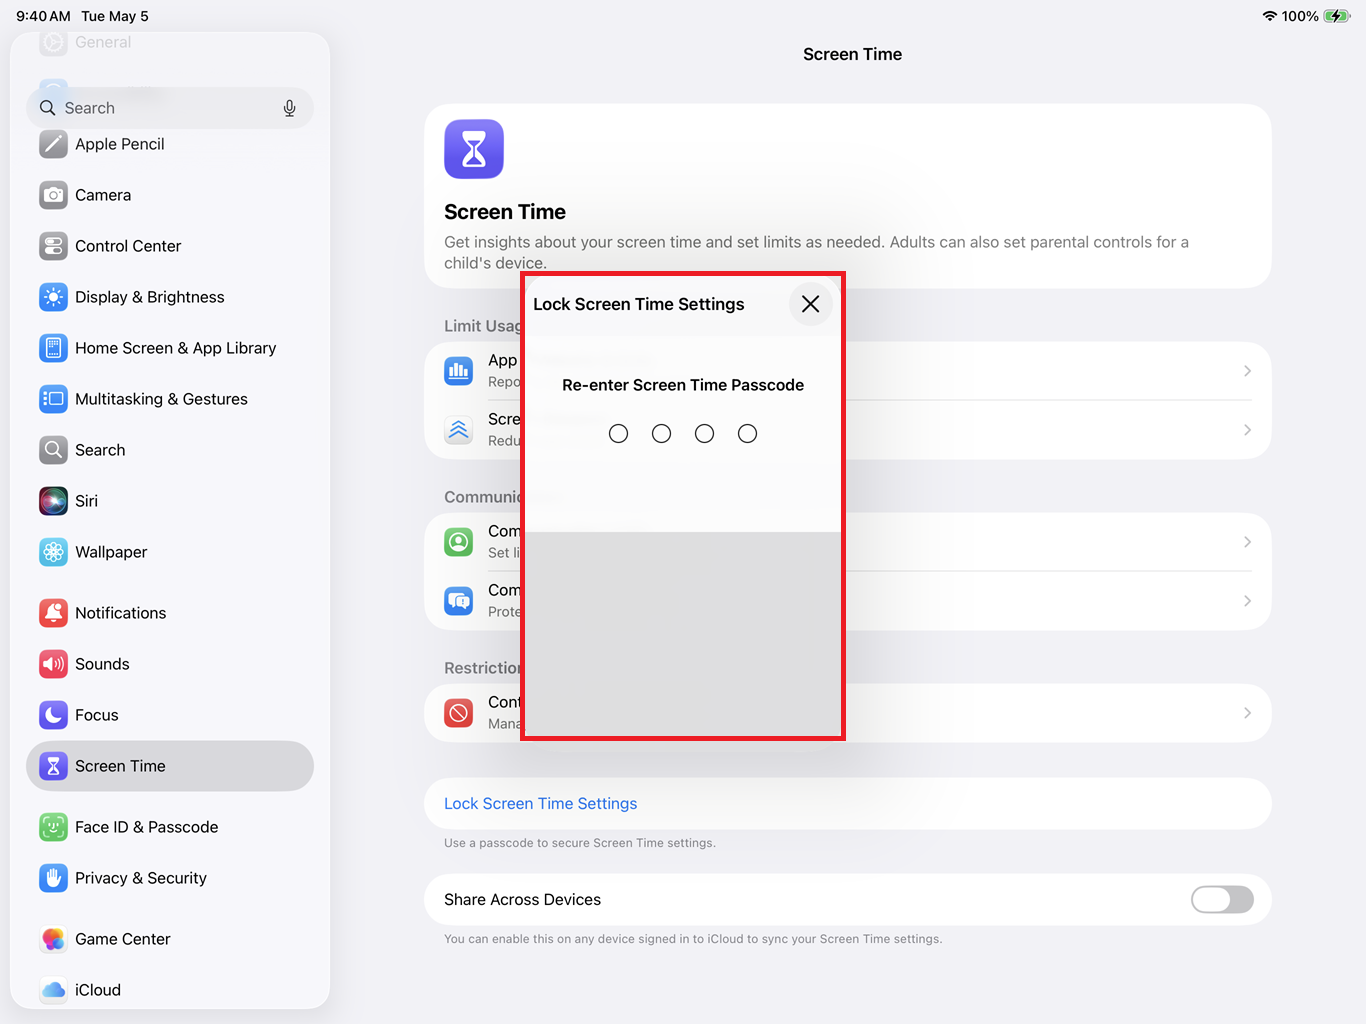Select the Screen Time hourglass sidebar icon
The image size is (1366, 1024).
point(53,766)
